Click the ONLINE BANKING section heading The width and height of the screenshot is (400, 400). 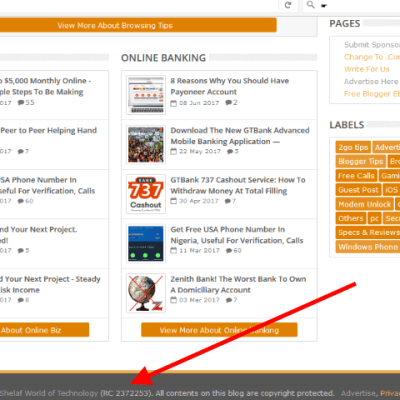tap(163, 58)
